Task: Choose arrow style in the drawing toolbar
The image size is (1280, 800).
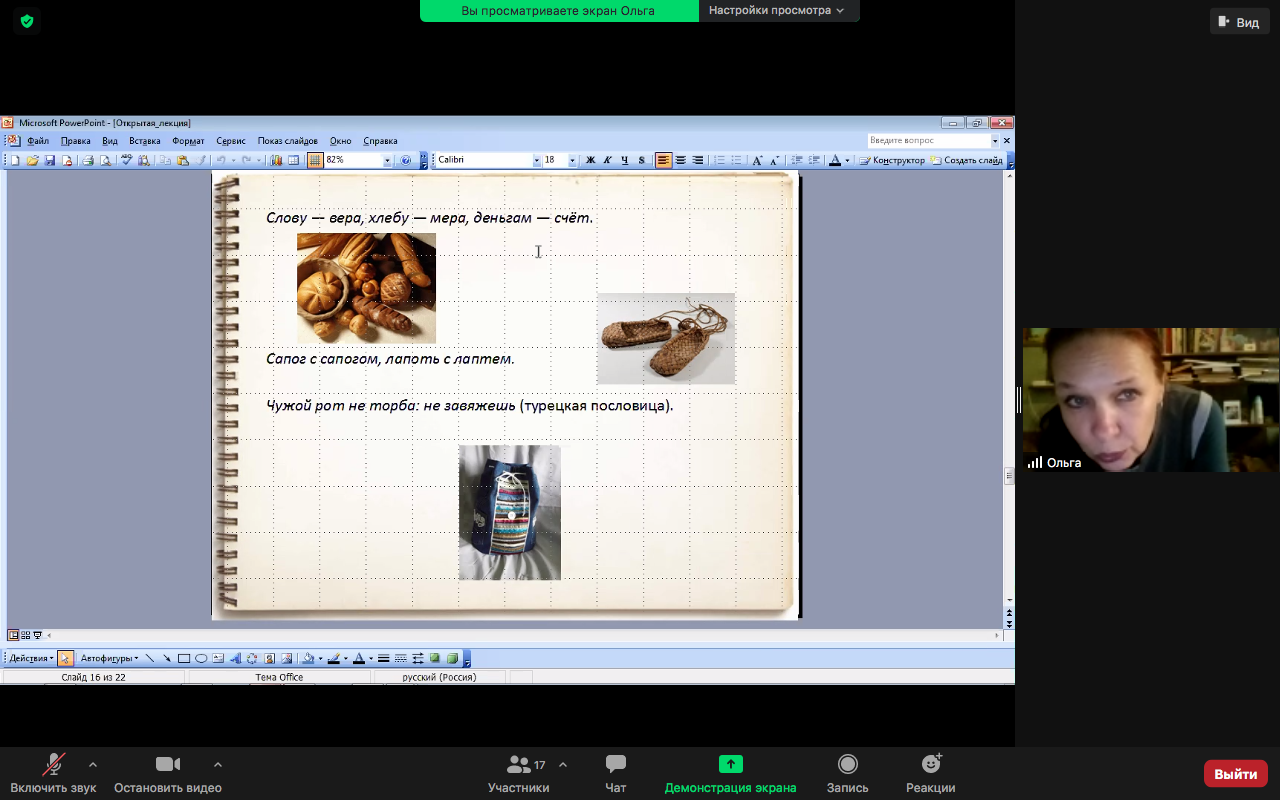Action: click(418, 658)
